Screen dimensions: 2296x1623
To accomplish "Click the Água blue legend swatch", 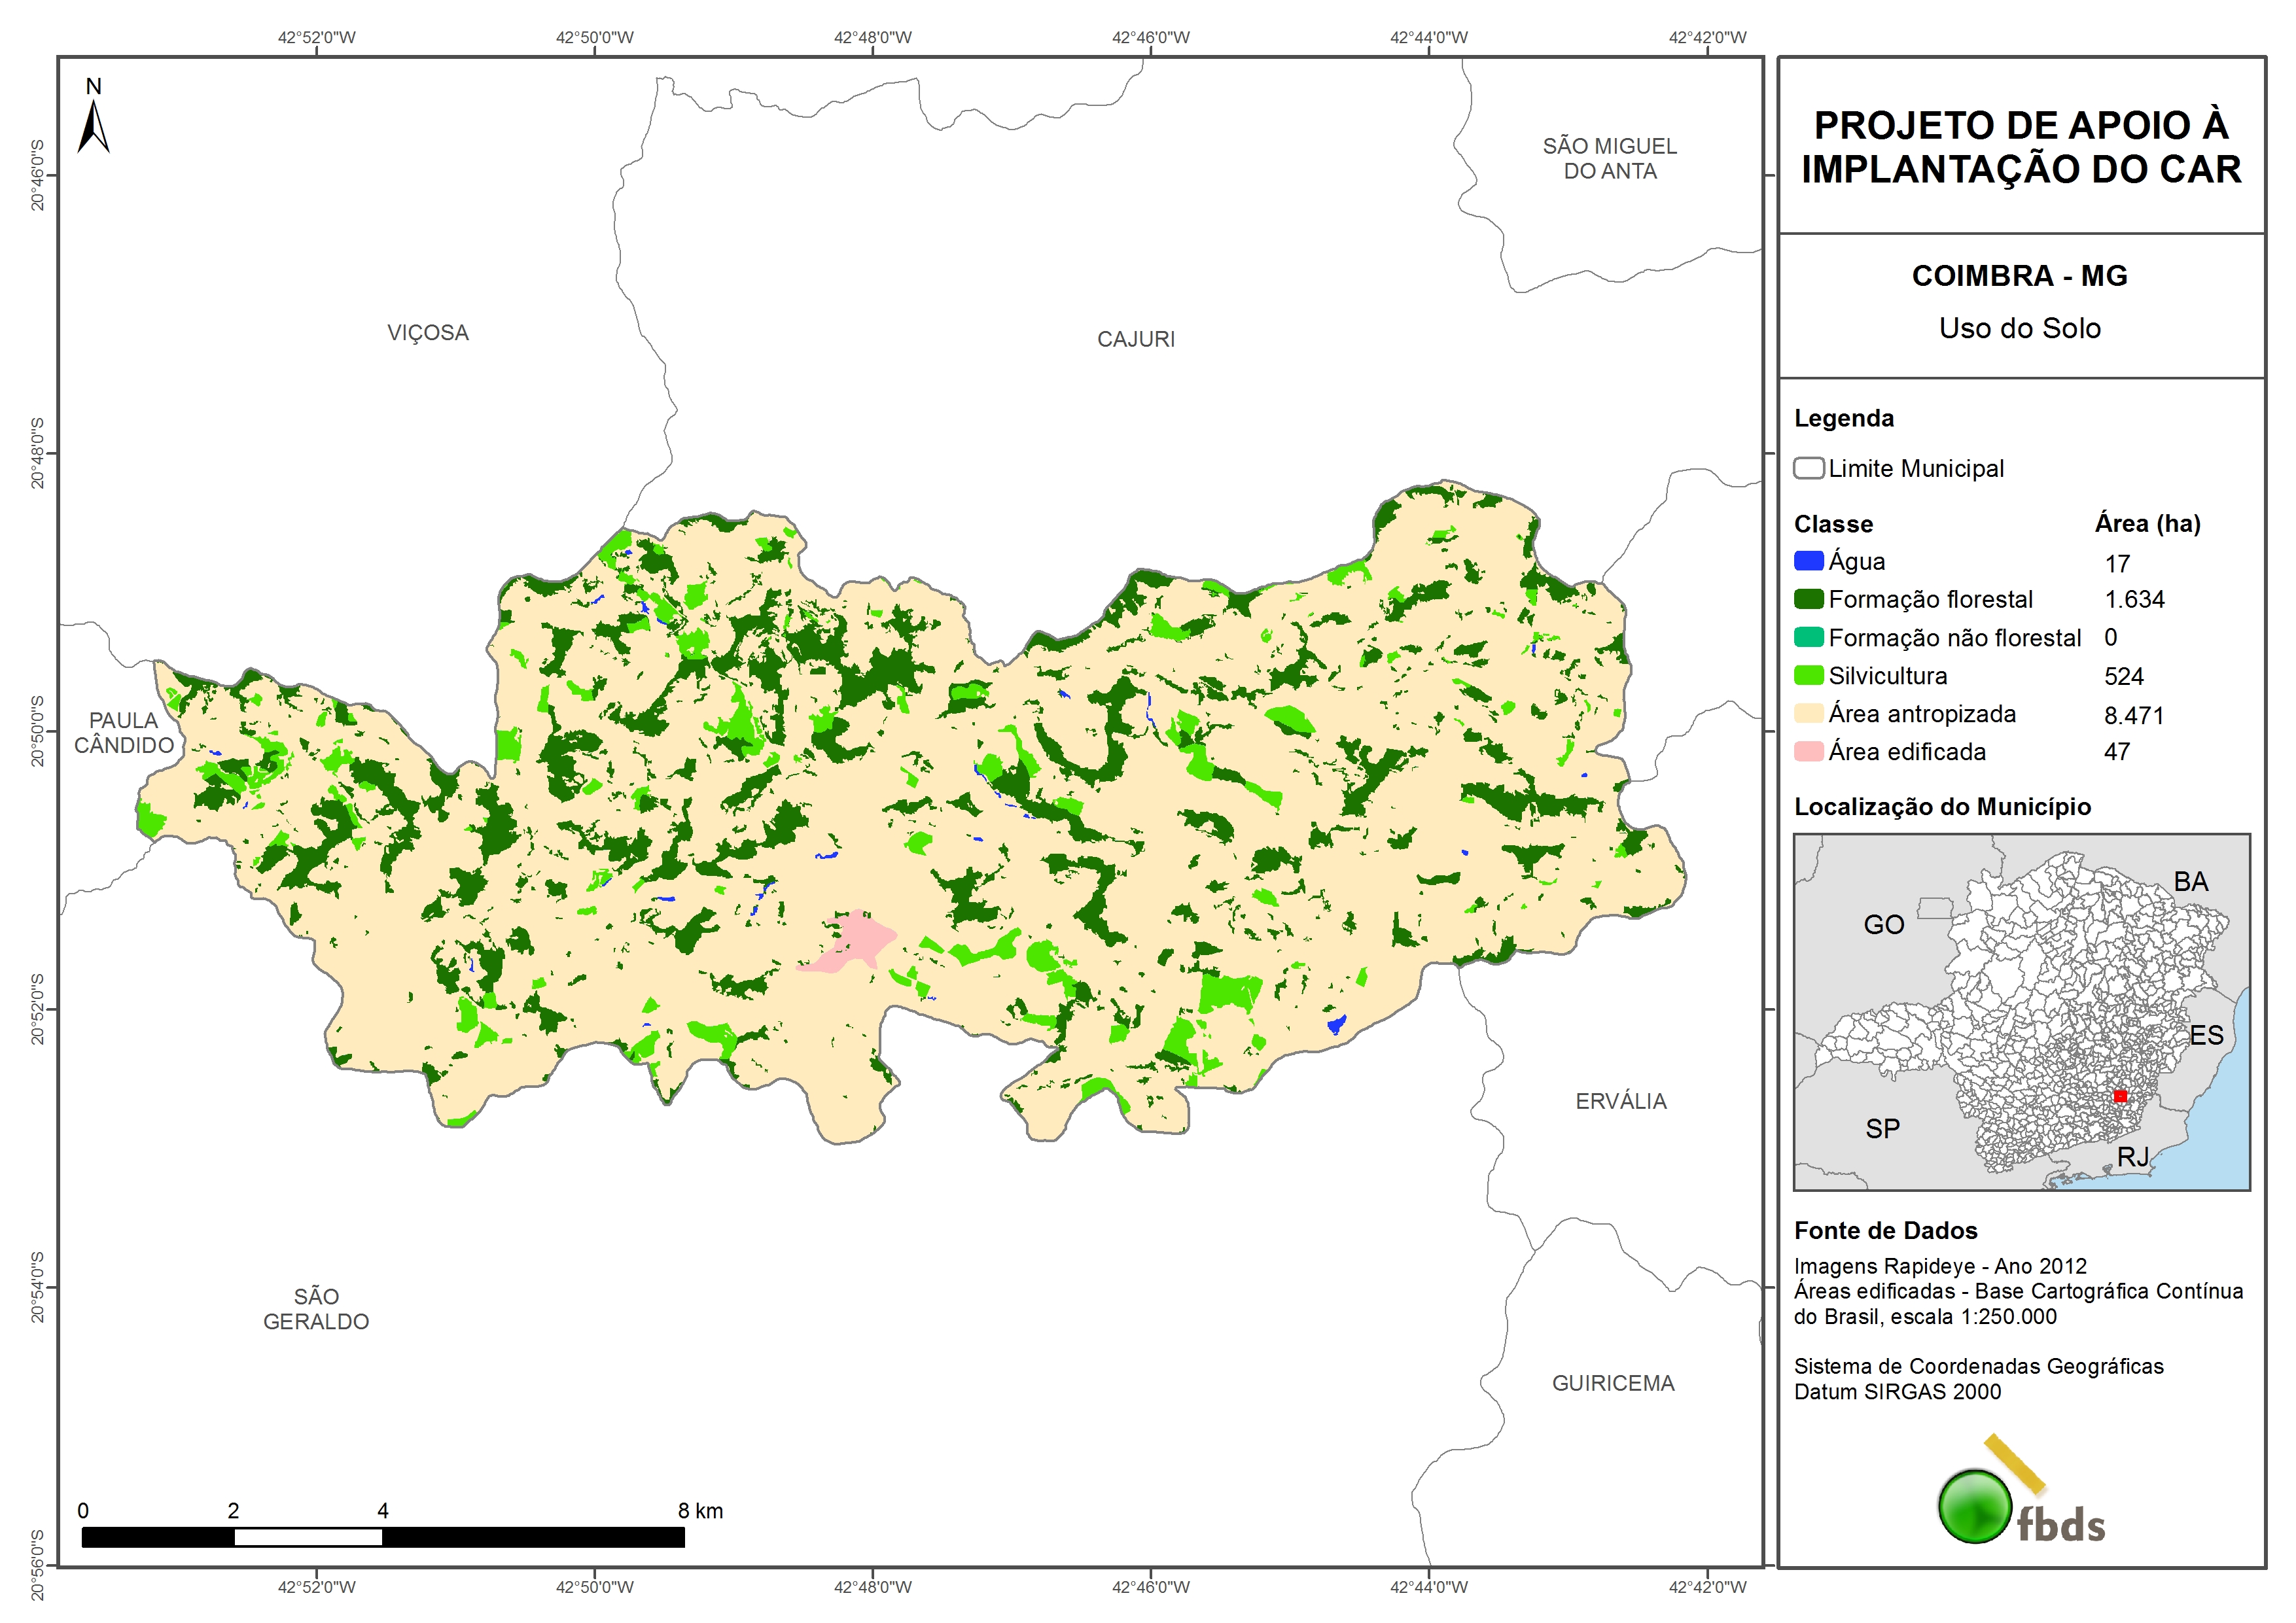I will click(1808, 561).
